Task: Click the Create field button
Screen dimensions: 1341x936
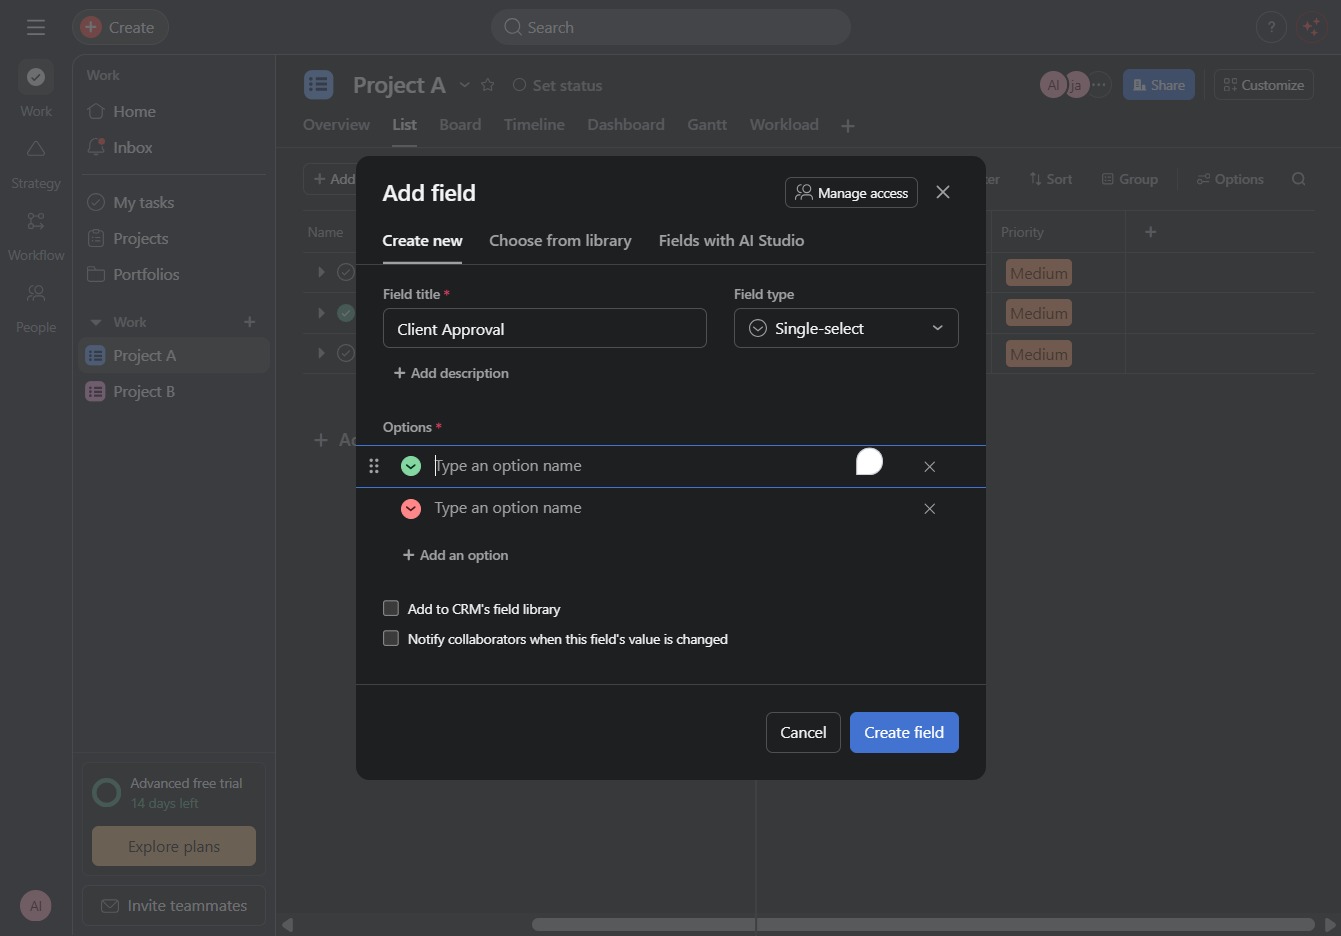Action: pos(904,732)
